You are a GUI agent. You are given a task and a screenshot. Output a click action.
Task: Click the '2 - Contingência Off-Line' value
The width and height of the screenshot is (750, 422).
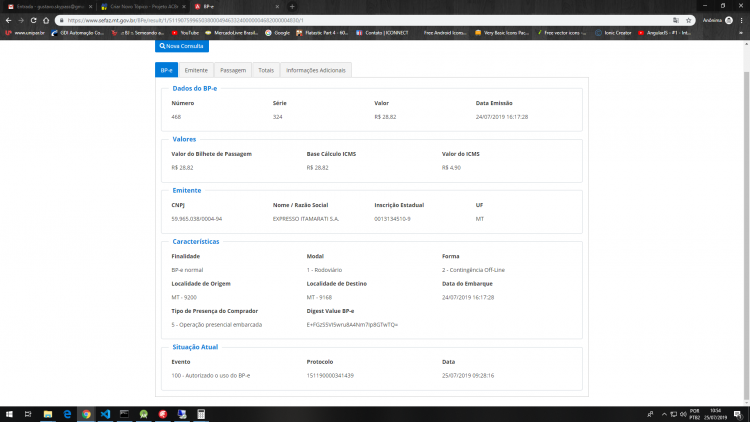click(x=473, y=270)
